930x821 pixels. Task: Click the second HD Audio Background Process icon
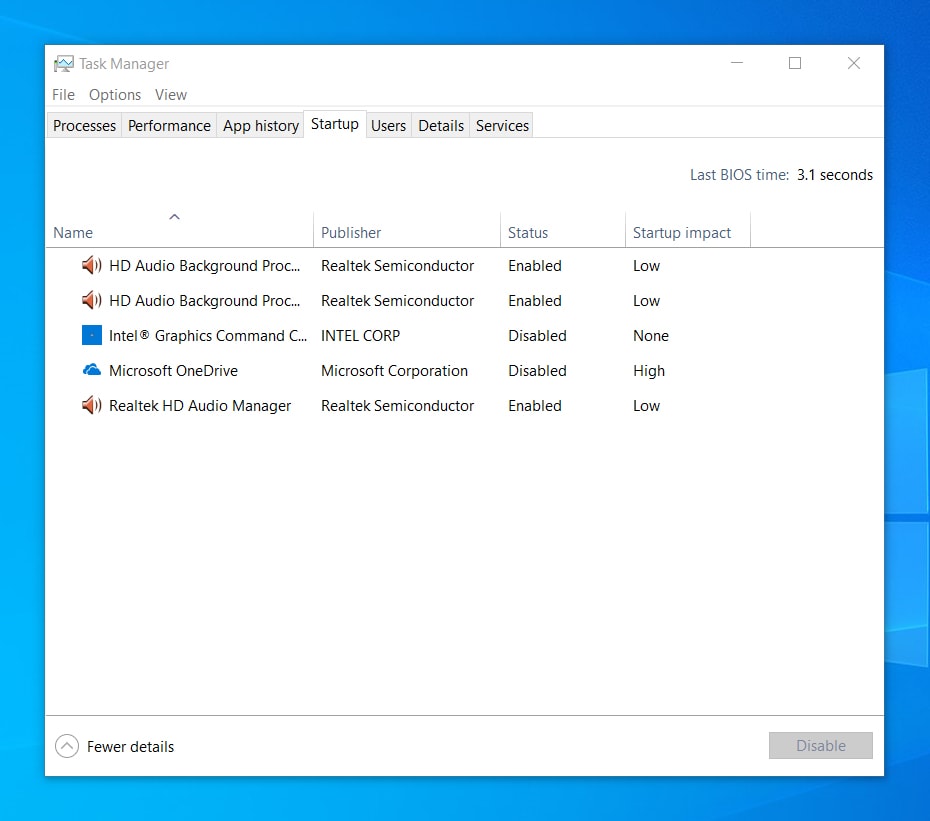pyautogui.click(x=91, y=300)
